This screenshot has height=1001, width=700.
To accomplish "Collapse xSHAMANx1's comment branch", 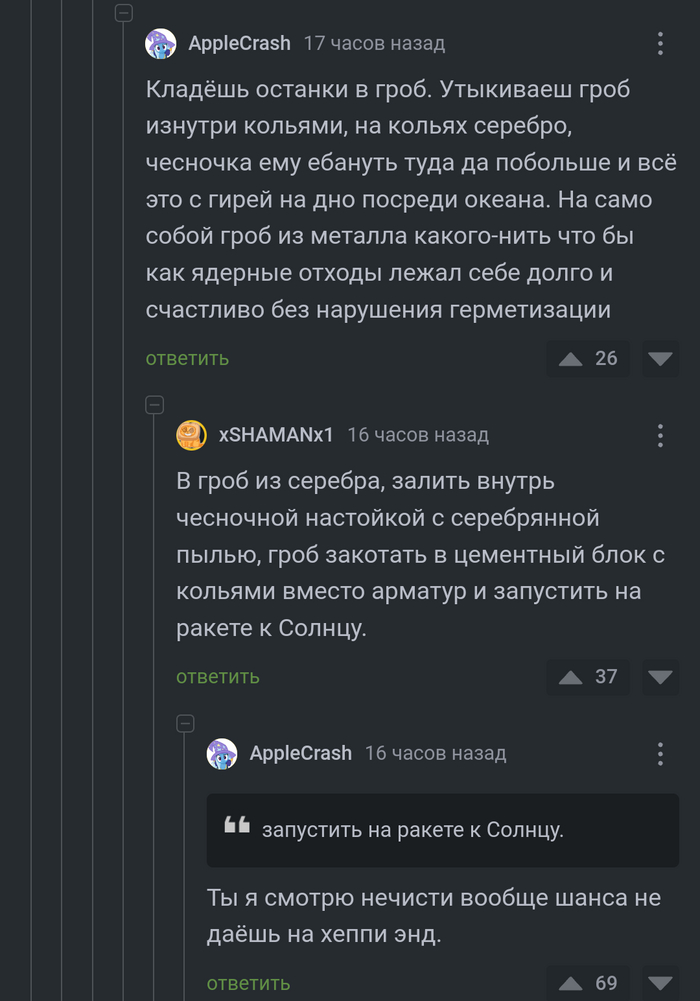I will pos(154,405).
